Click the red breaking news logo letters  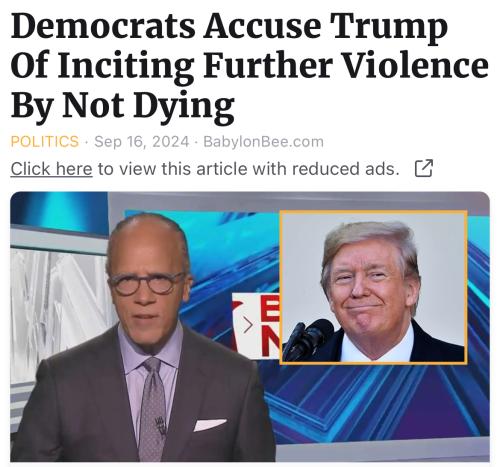(x=270, y=327)
